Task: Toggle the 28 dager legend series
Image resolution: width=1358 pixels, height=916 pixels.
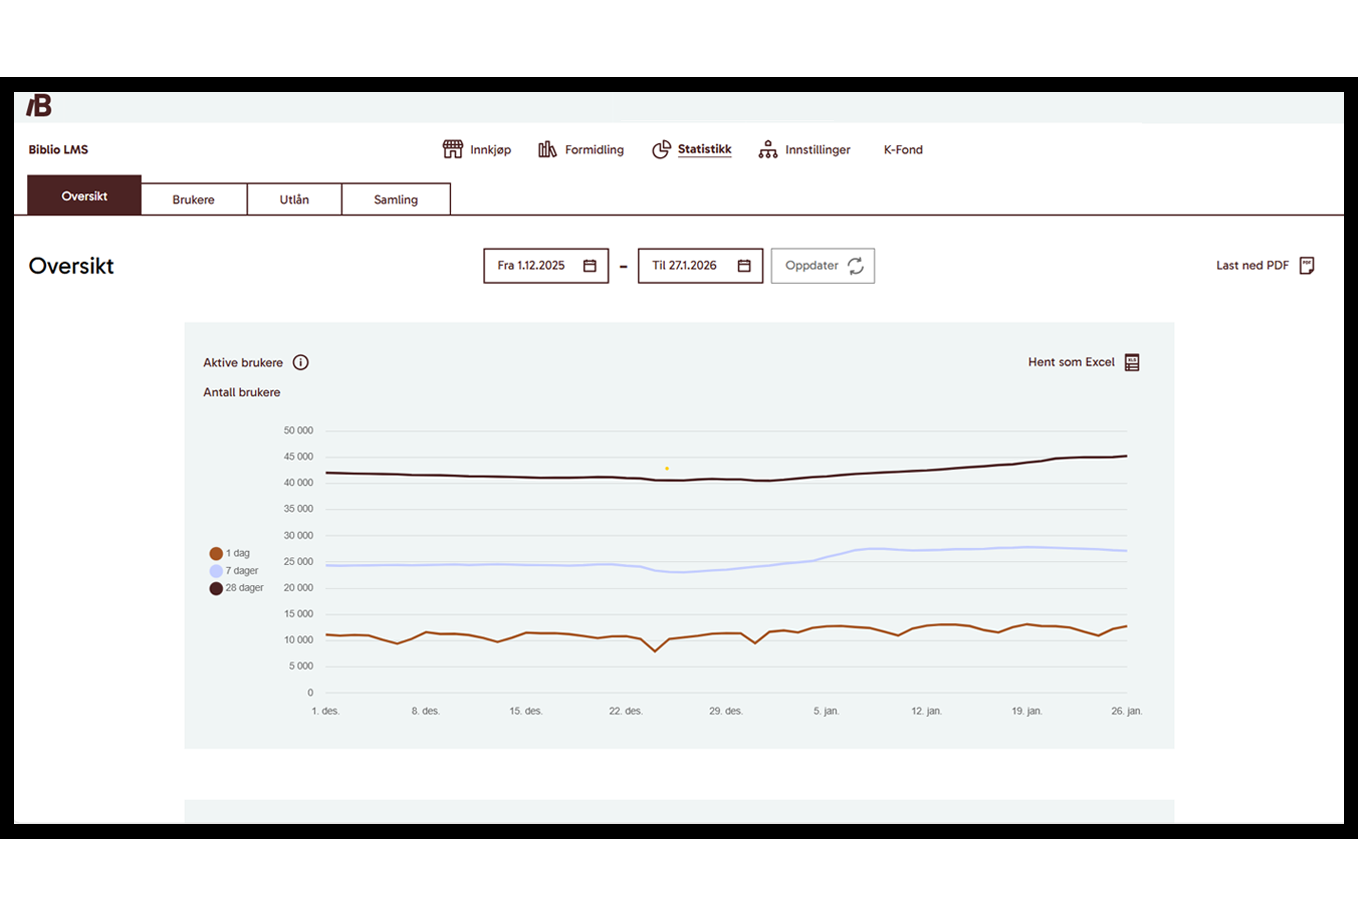Action: click(x=216, y=588)
